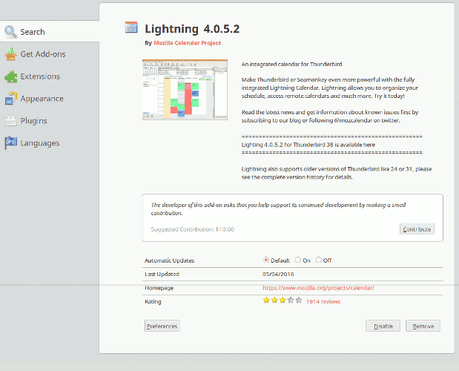
Task: Click the Appearance paint icon
Action: point(11,99)
